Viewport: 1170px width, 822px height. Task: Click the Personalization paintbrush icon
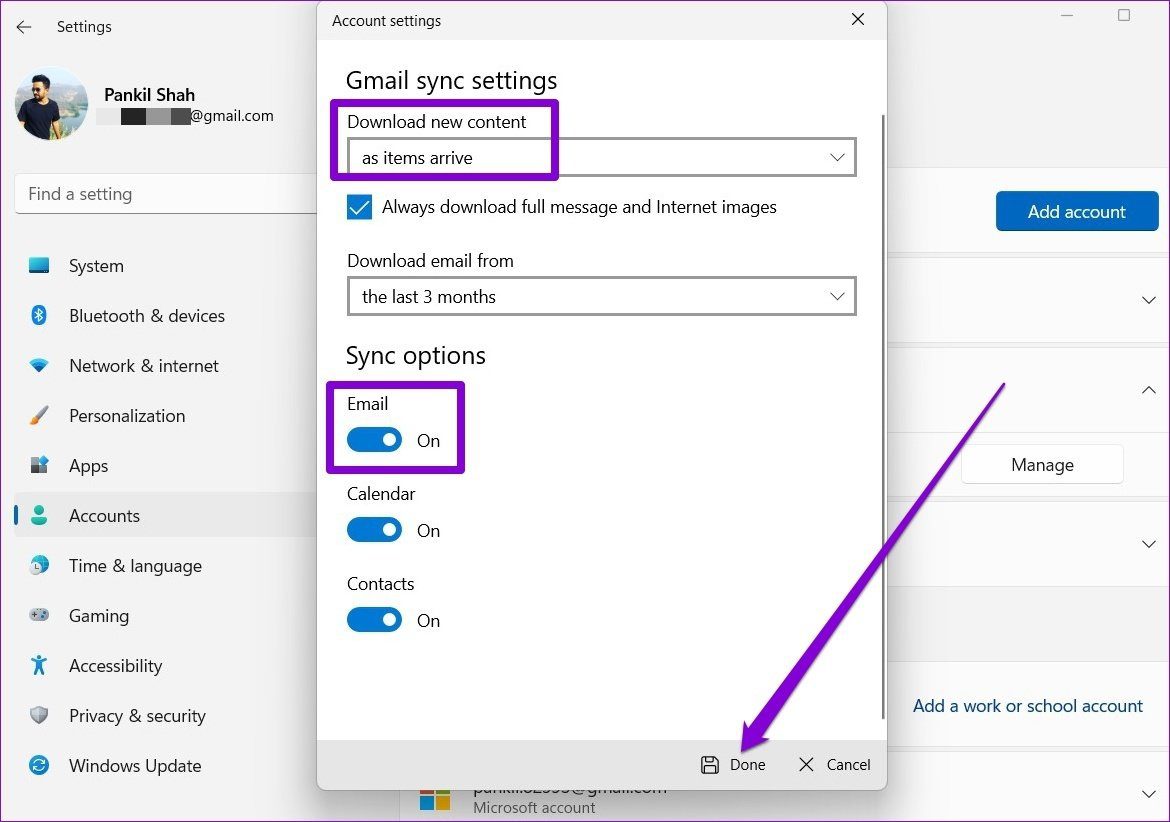click(x=39, y=415)
